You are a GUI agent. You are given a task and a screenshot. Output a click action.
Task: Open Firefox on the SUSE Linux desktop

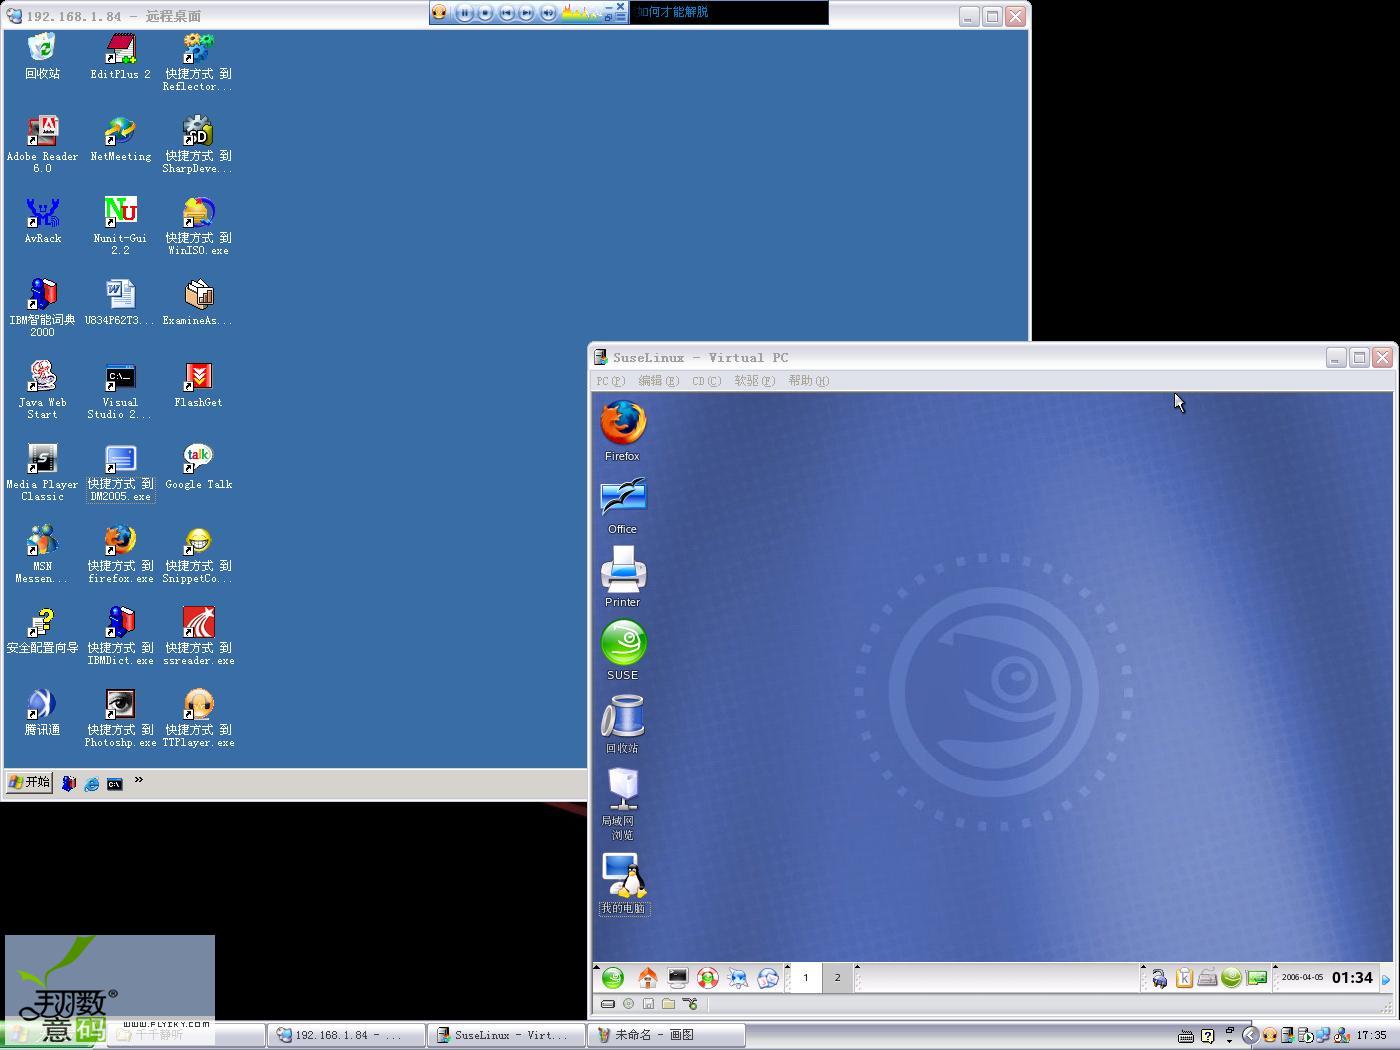click(x=622, y=430)
